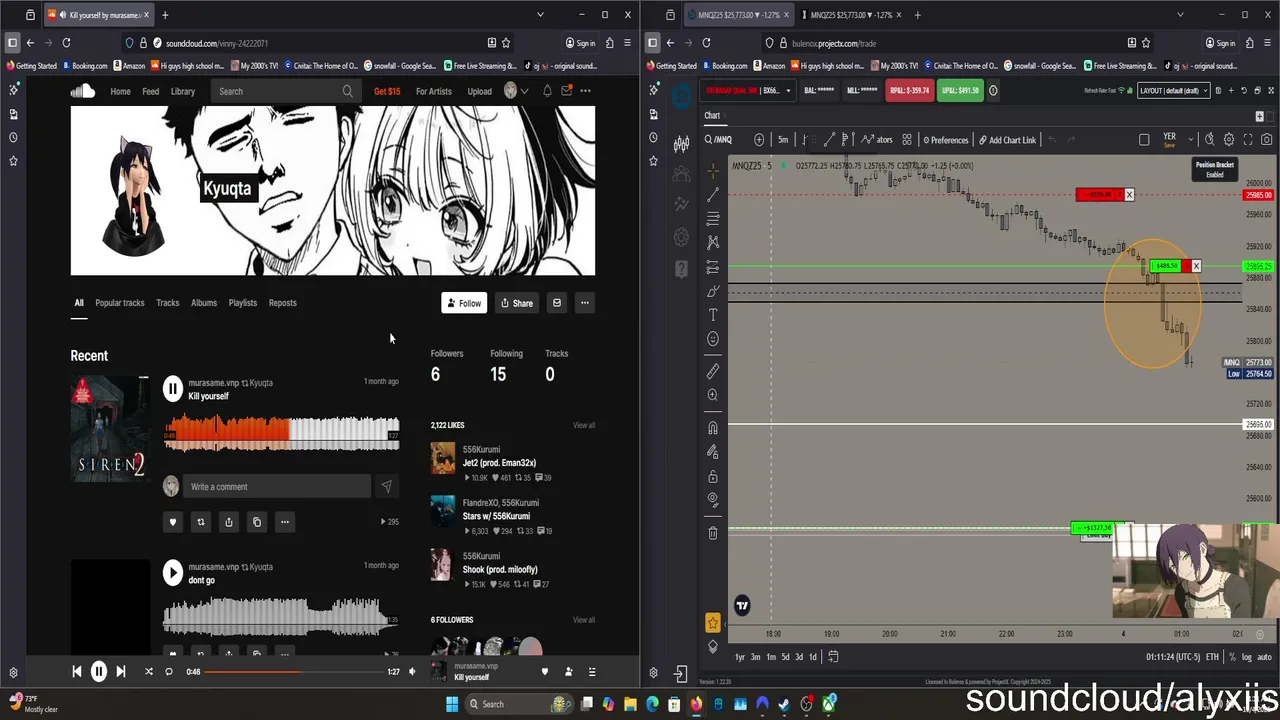Skip to previous track in player bar
Screen dimensions: 1280x720
[77, 672]
